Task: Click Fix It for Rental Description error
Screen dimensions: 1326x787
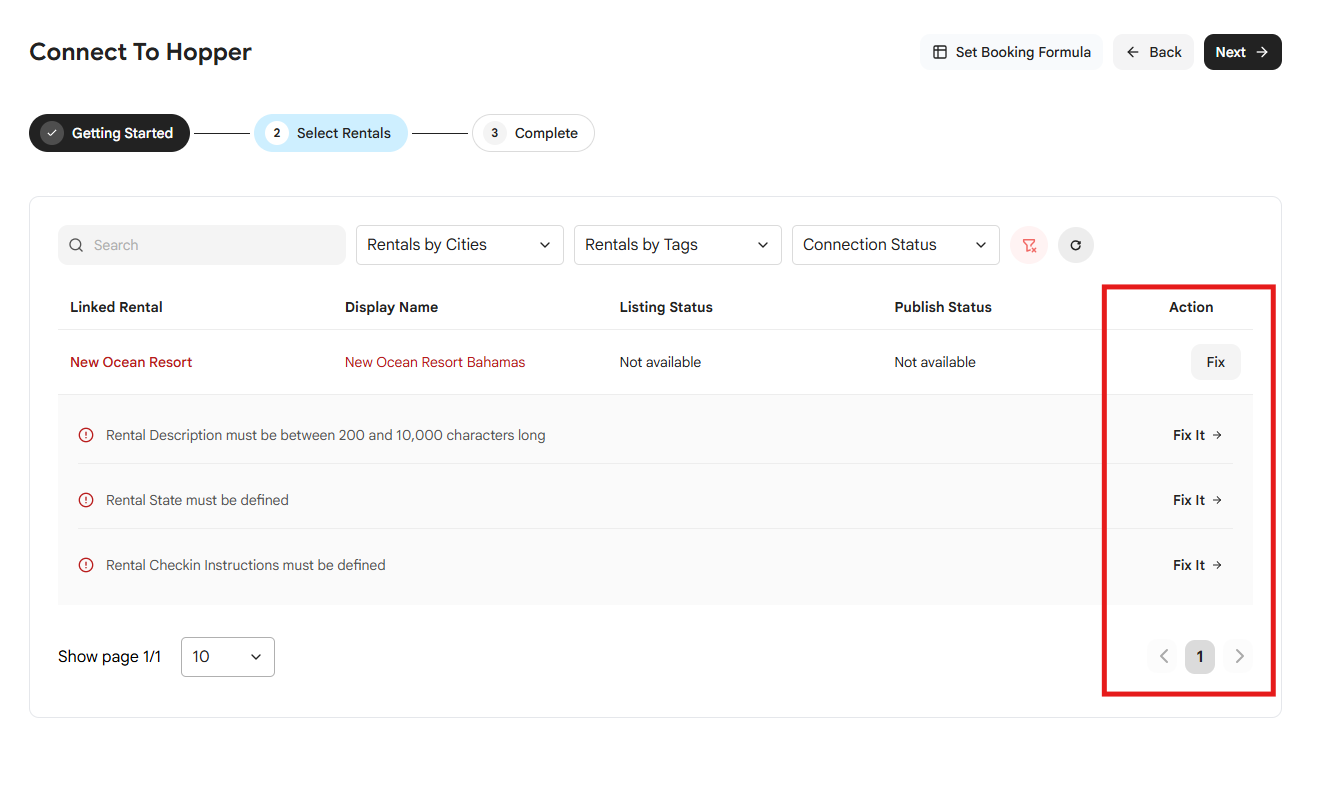Action: (x=1198, y=435)
